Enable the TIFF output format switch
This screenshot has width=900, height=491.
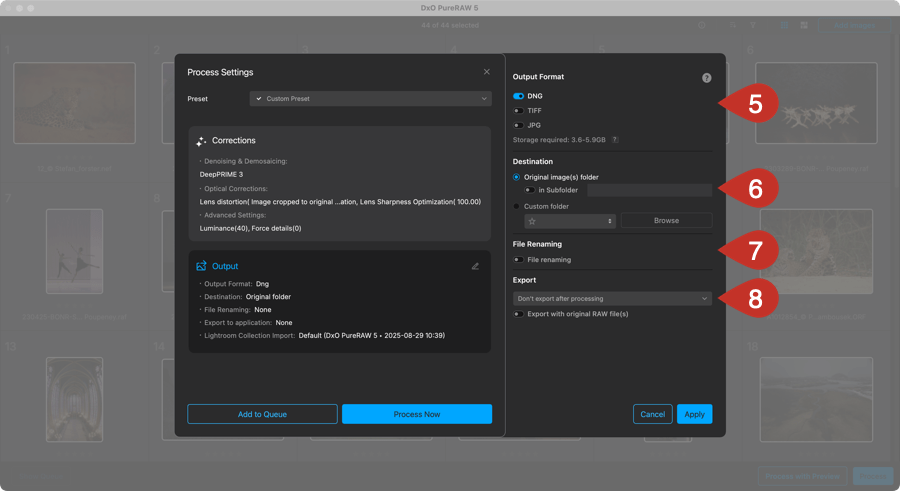pos(518,111)
